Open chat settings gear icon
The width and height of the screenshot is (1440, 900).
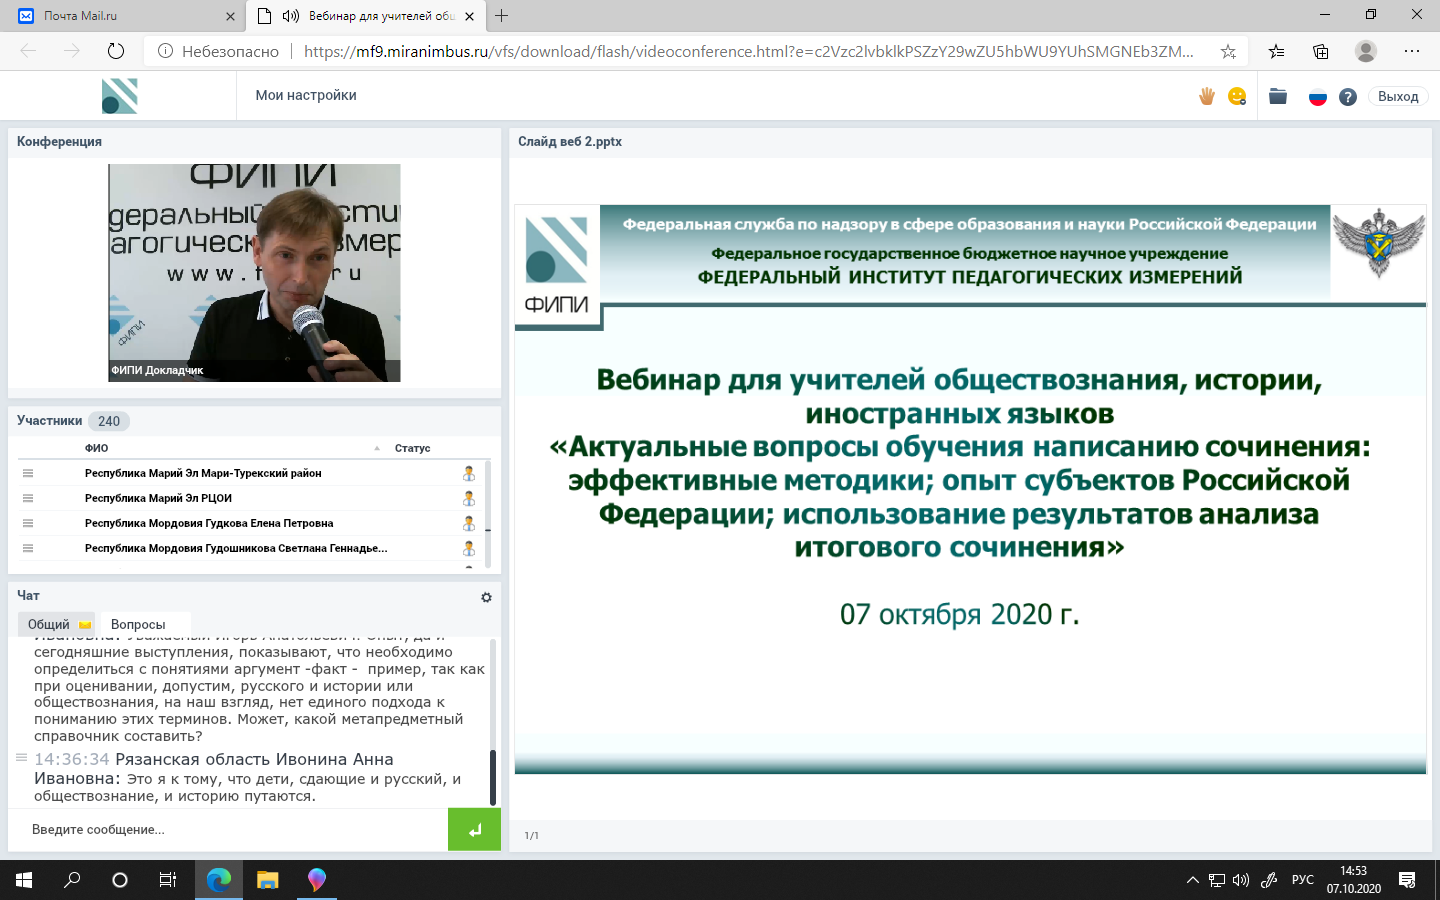point(486,597)
